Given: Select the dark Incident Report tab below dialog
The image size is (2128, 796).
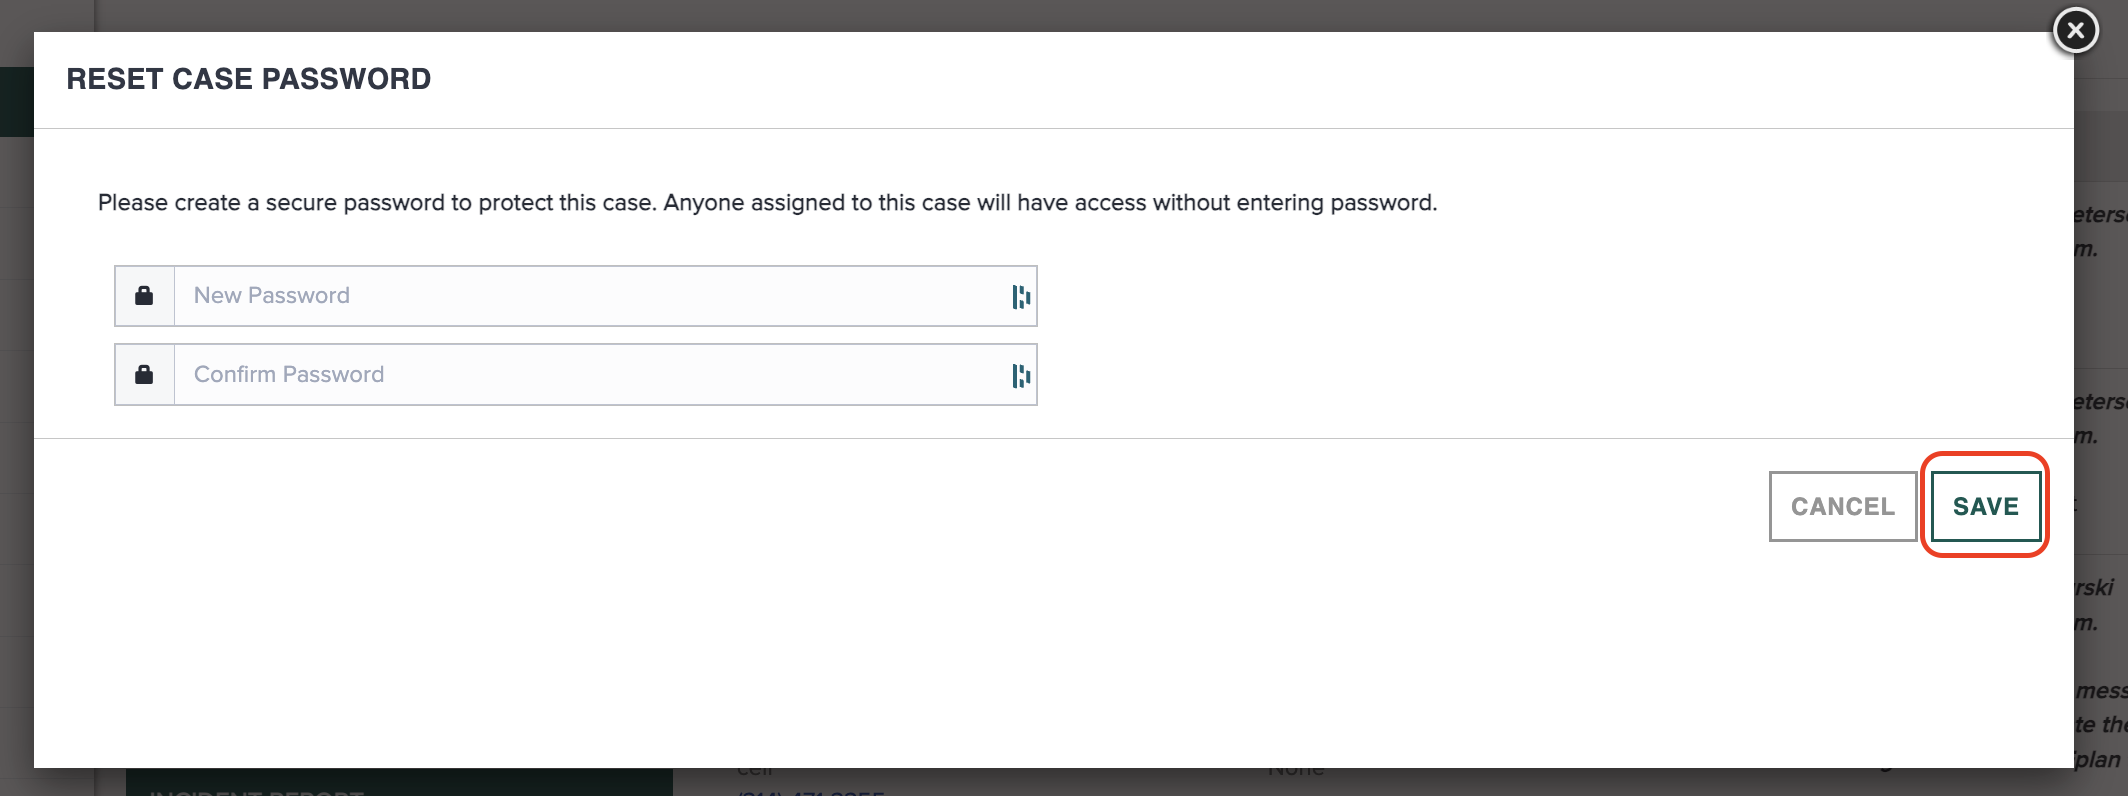Looking at the screenshot, I should (399, 783).
